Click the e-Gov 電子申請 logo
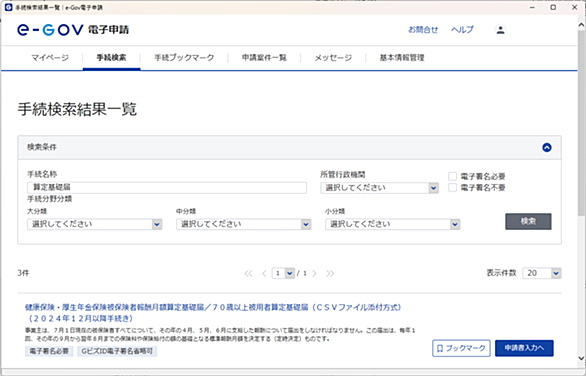Screen dimensions: 586x376 coord(73,30)
